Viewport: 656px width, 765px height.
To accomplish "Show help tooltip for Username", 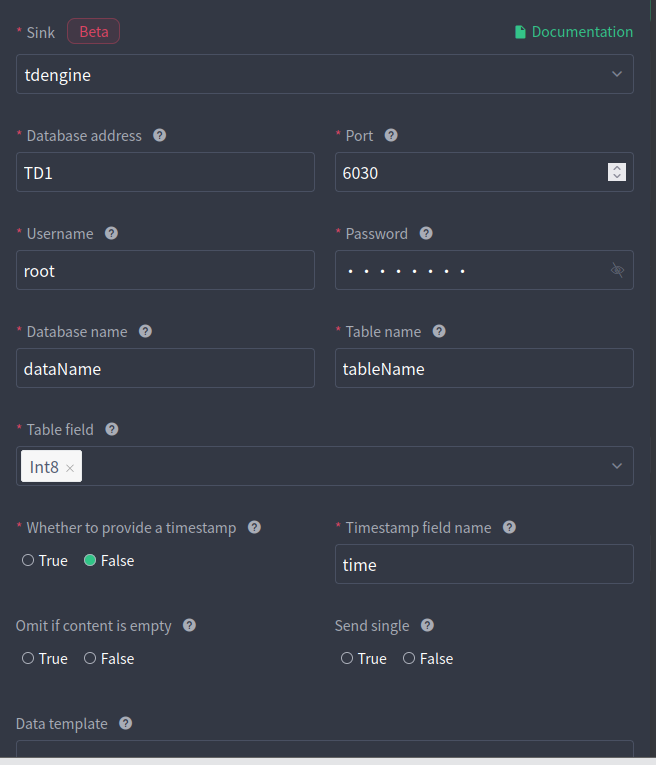I will click(111, 233).
